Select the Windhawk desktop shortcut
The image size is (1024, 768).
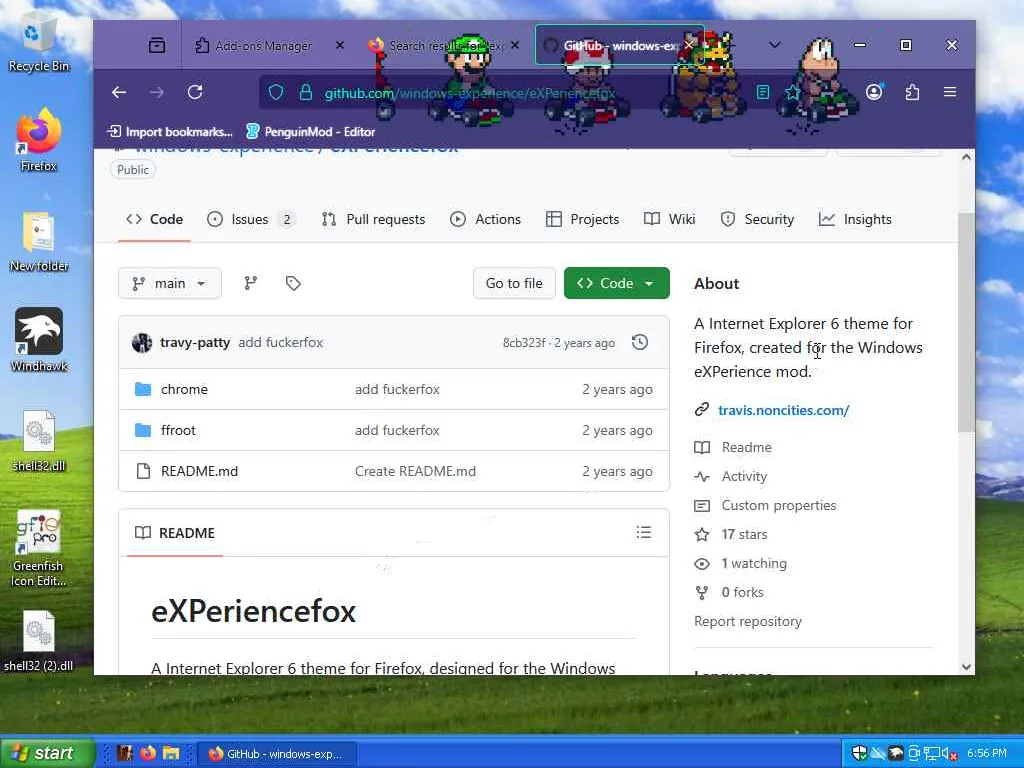pos(39,340)
